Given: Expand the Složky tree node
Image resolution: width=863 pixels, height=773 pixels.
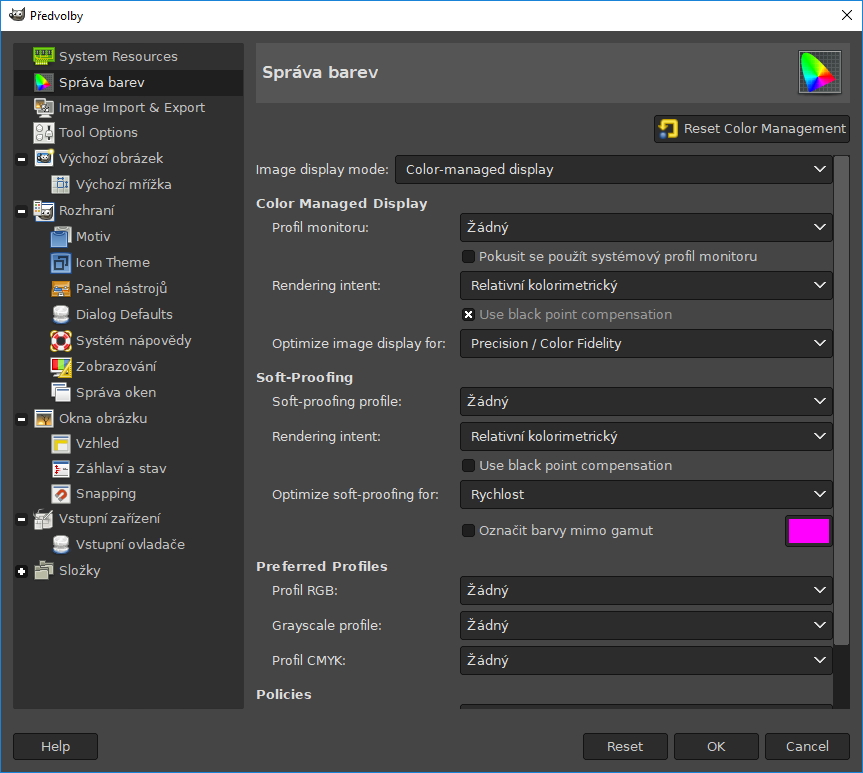Looking at the screenshot, I should pyautogui.click(x=22, y=571).
